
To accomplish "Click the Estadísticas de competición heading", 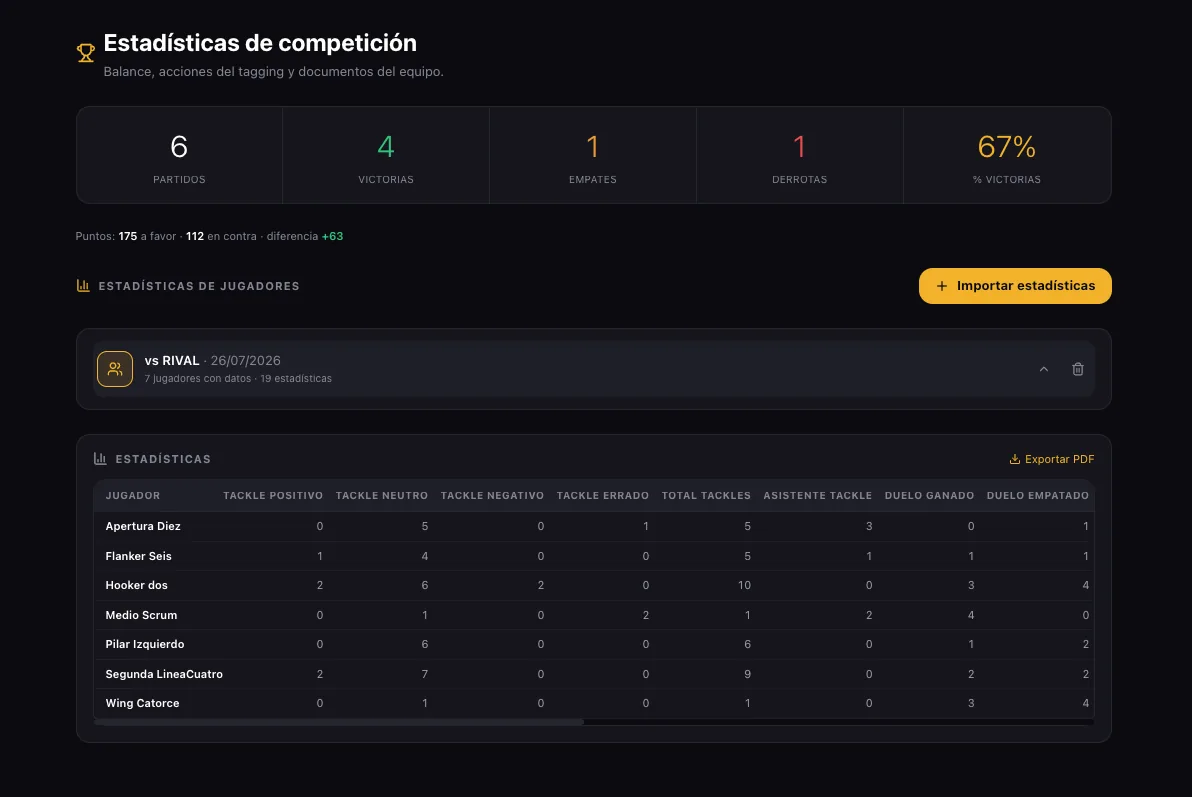I will click(260, 43).
